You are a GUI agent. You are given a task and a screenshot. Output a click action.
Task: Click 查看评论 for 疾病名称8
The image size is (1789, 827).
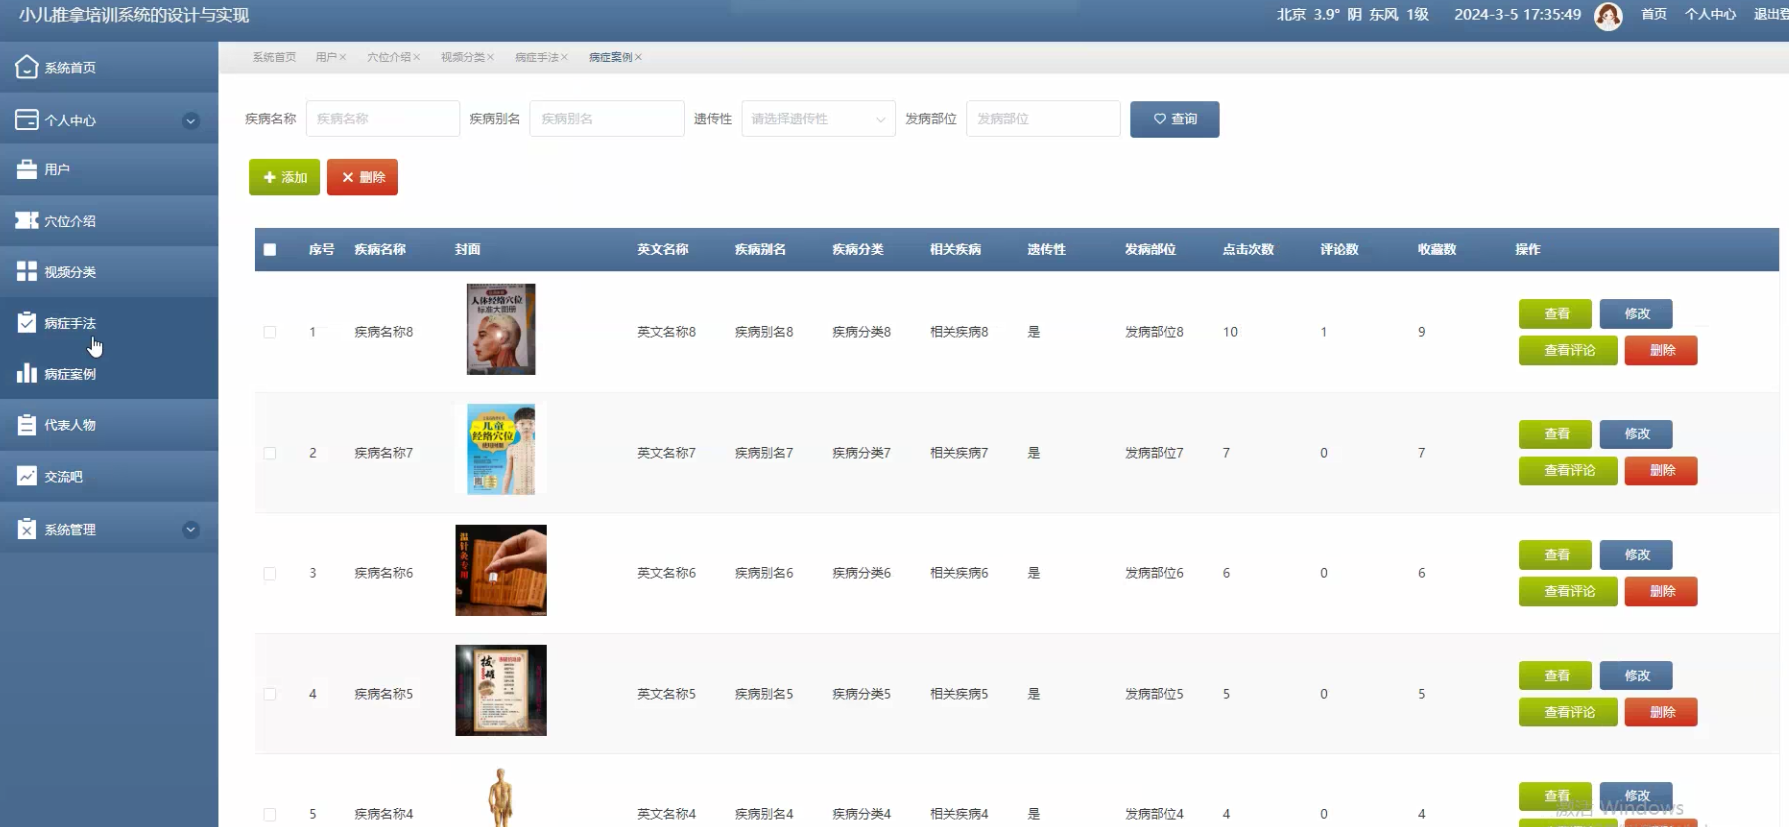pos(1568,350)
